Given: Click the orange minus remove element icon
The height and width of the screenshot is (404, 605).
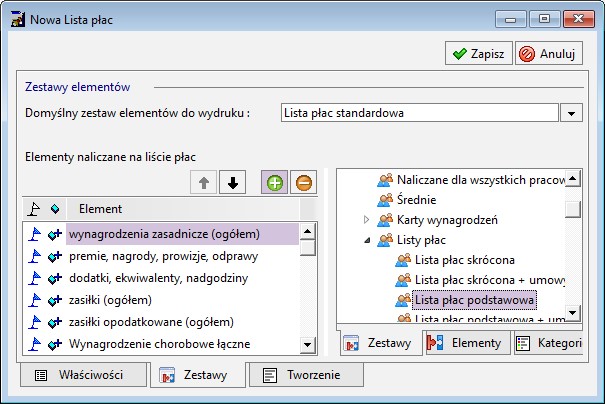Looking at the screenshot, I should [x=303, y=182].
